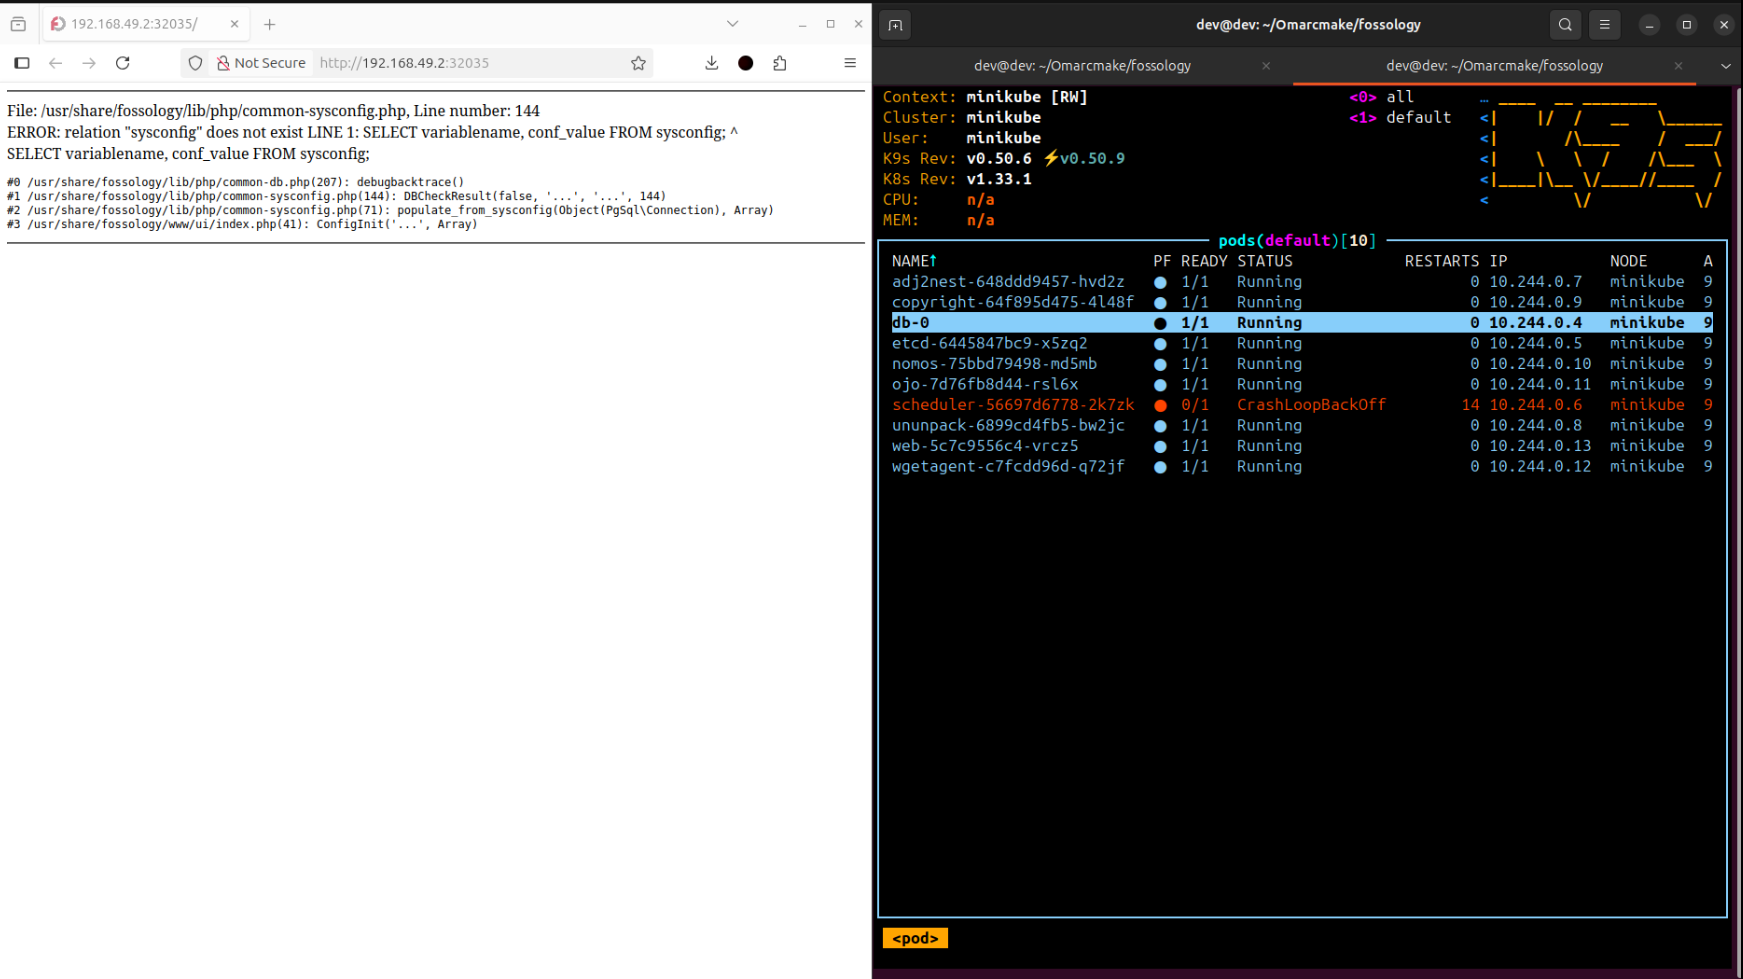Maximize the terminal window
This screenshot has height=979, width=1743.
click(x=1686, y=25)
